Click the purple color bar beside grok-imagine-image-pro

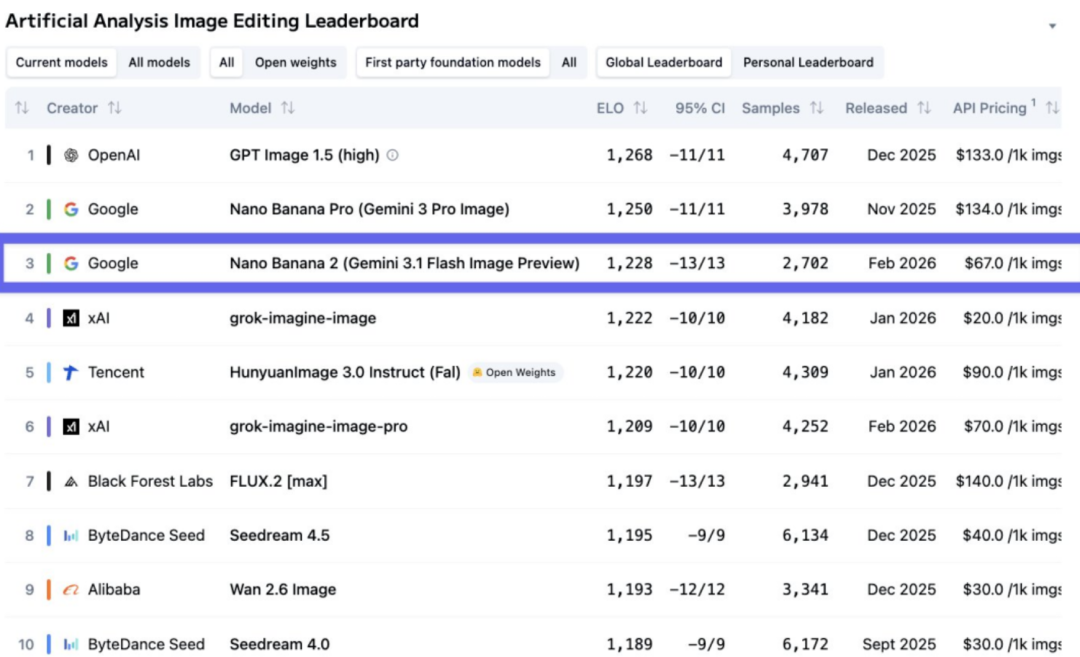coord(49,427)
